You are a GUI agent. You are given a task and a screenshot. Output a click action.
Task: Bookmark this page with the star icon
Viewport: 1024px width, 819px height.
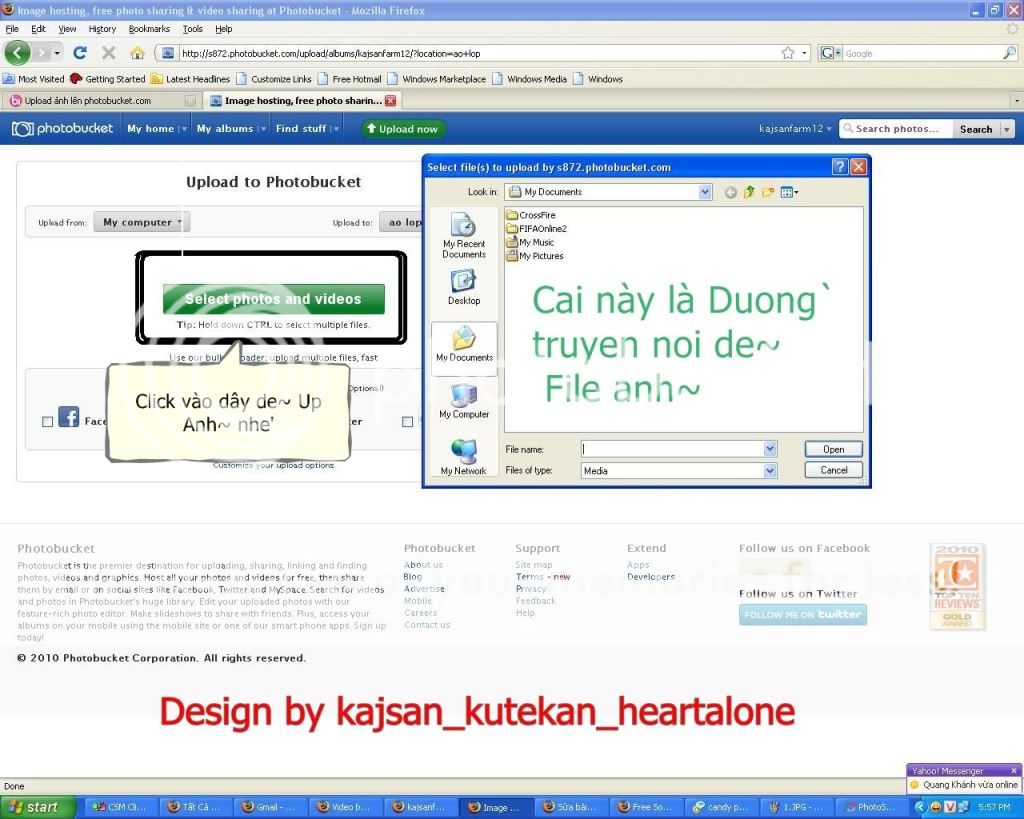click(x=788, y=54)
